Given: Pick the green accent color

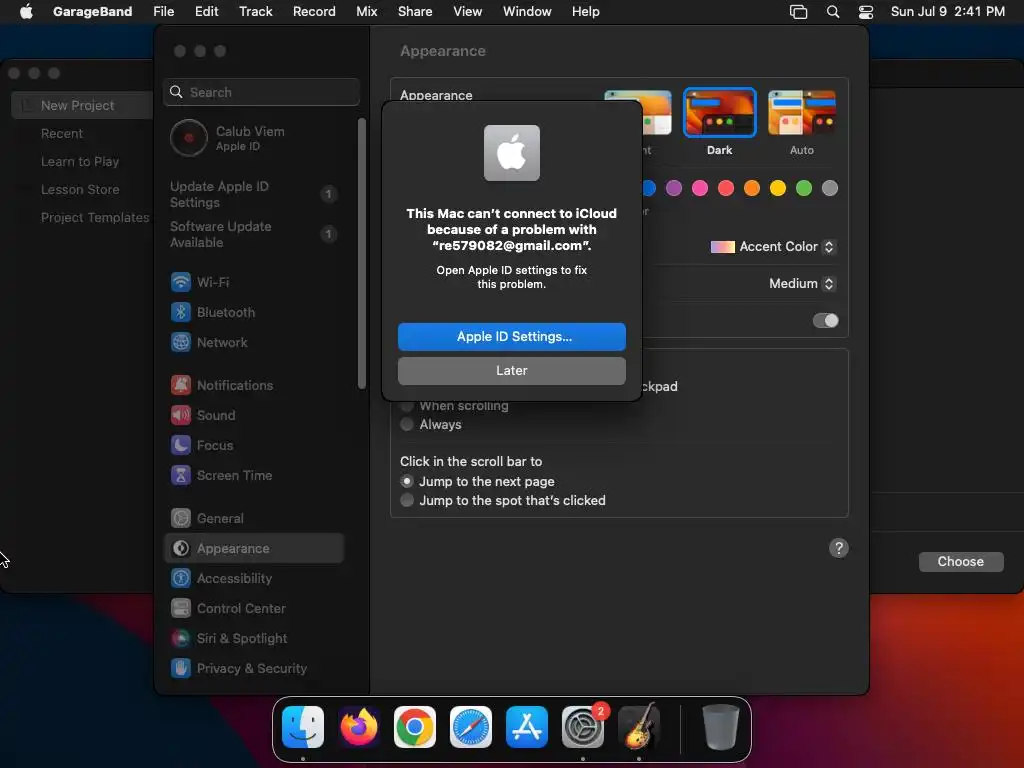Looking at the screenshot, I should tap(804, 188).
